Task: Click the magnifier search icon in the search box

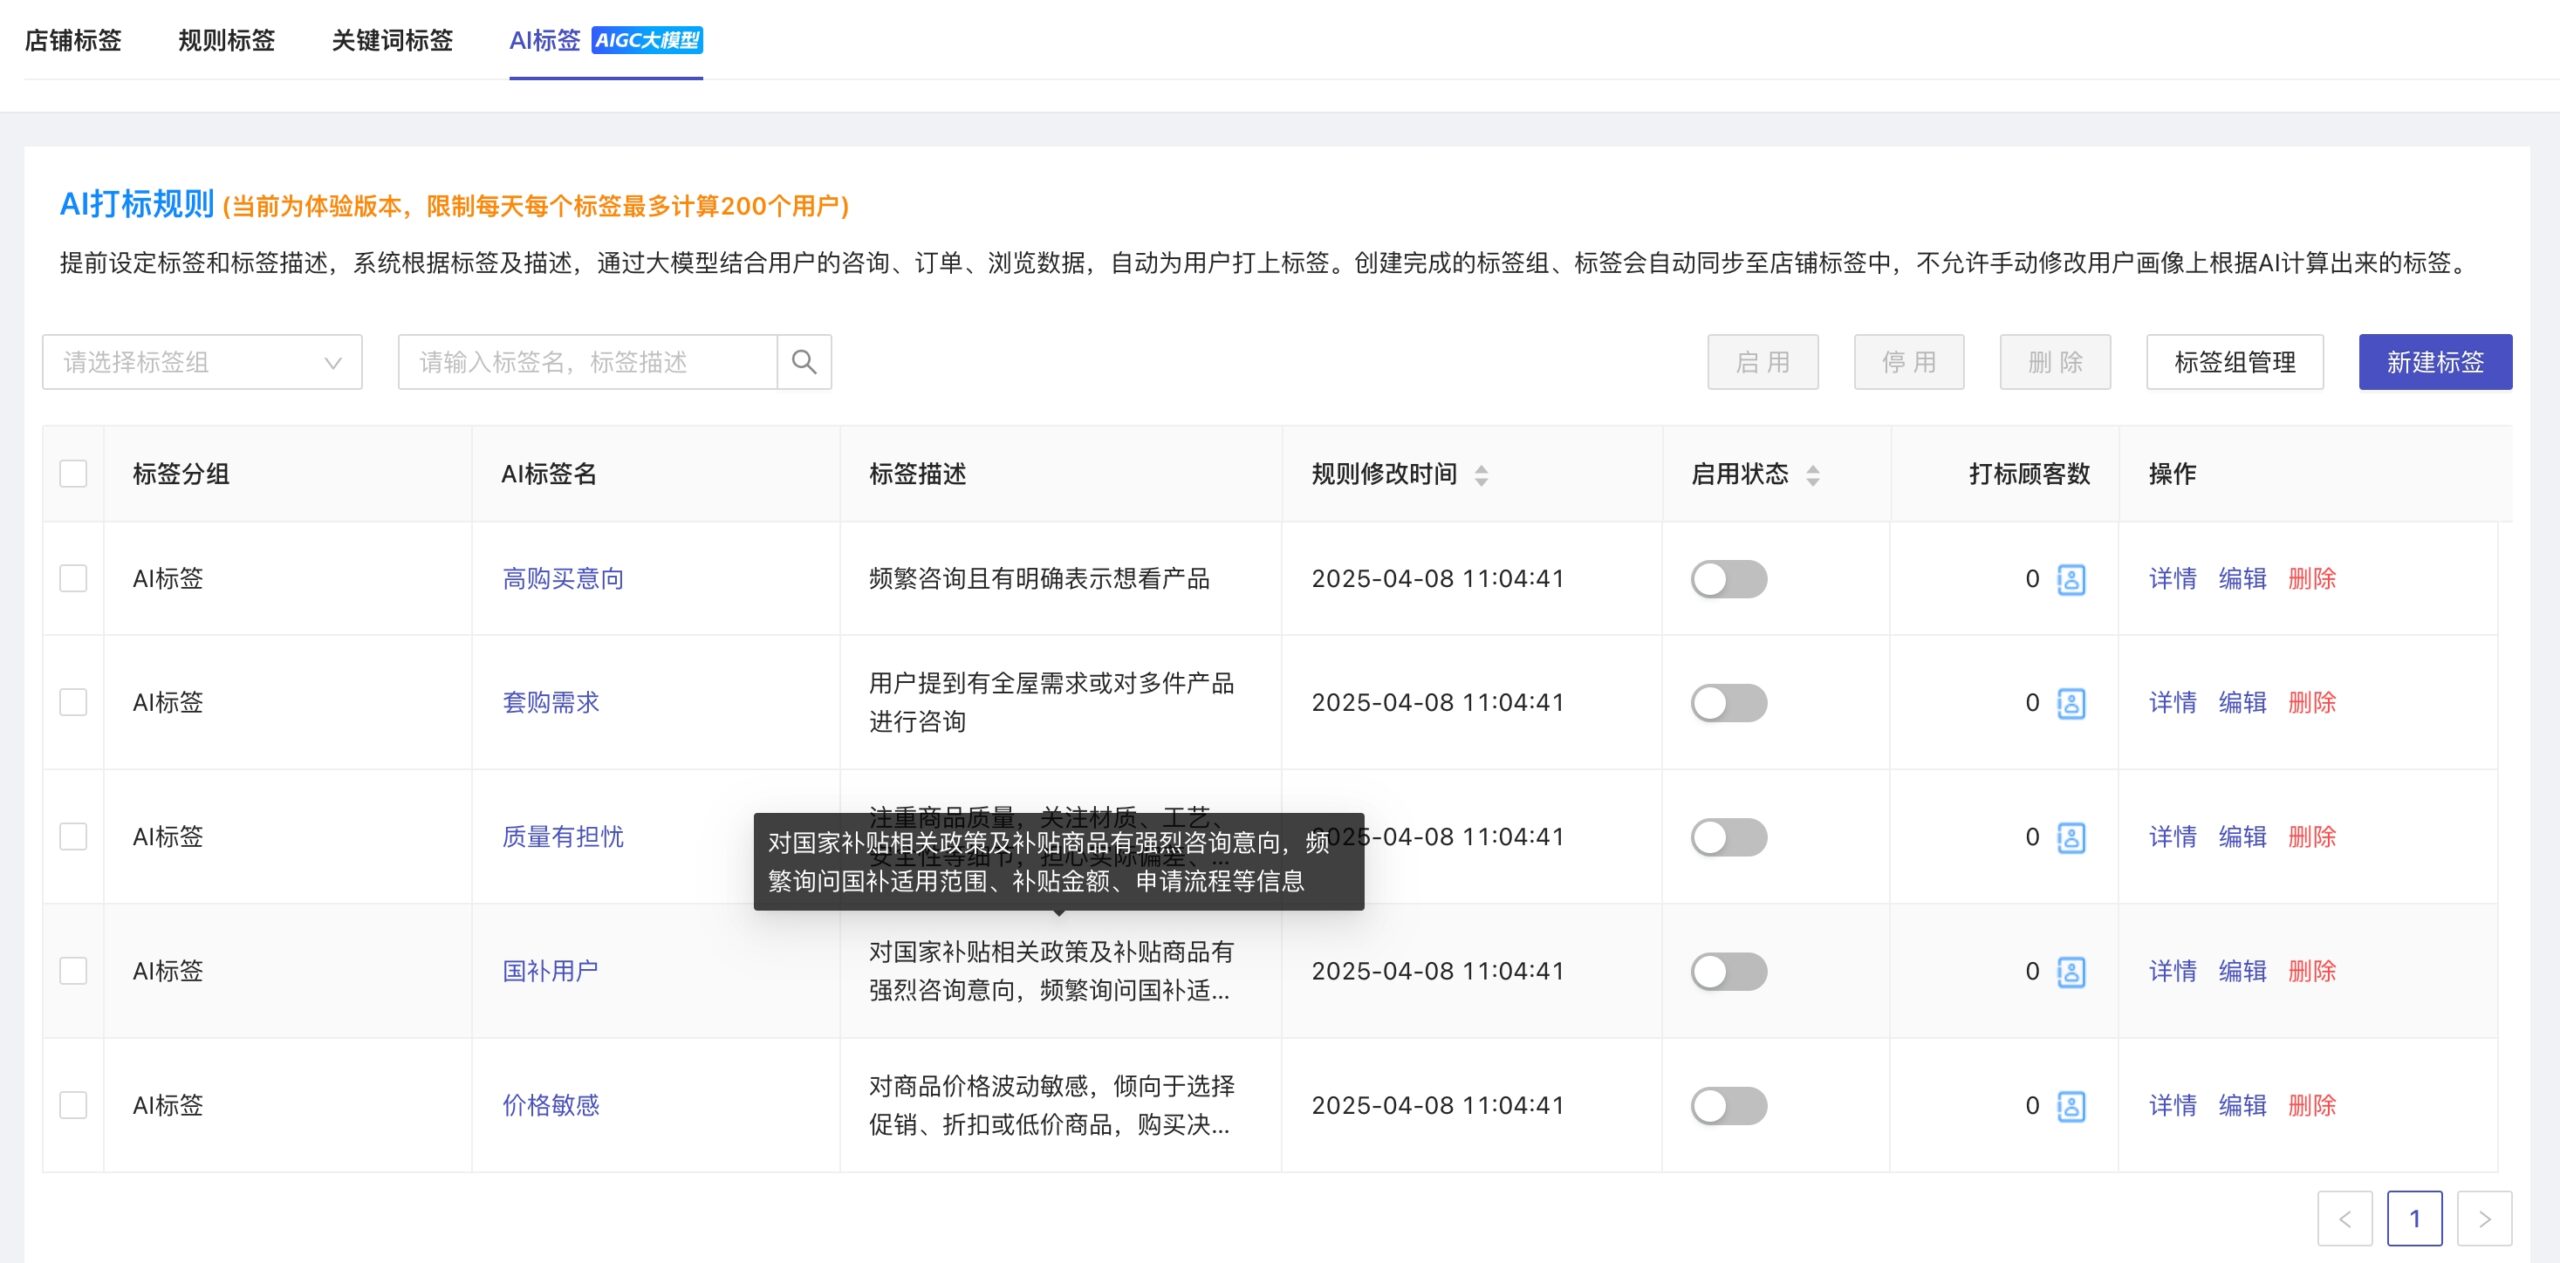Action: coord(803,362)
